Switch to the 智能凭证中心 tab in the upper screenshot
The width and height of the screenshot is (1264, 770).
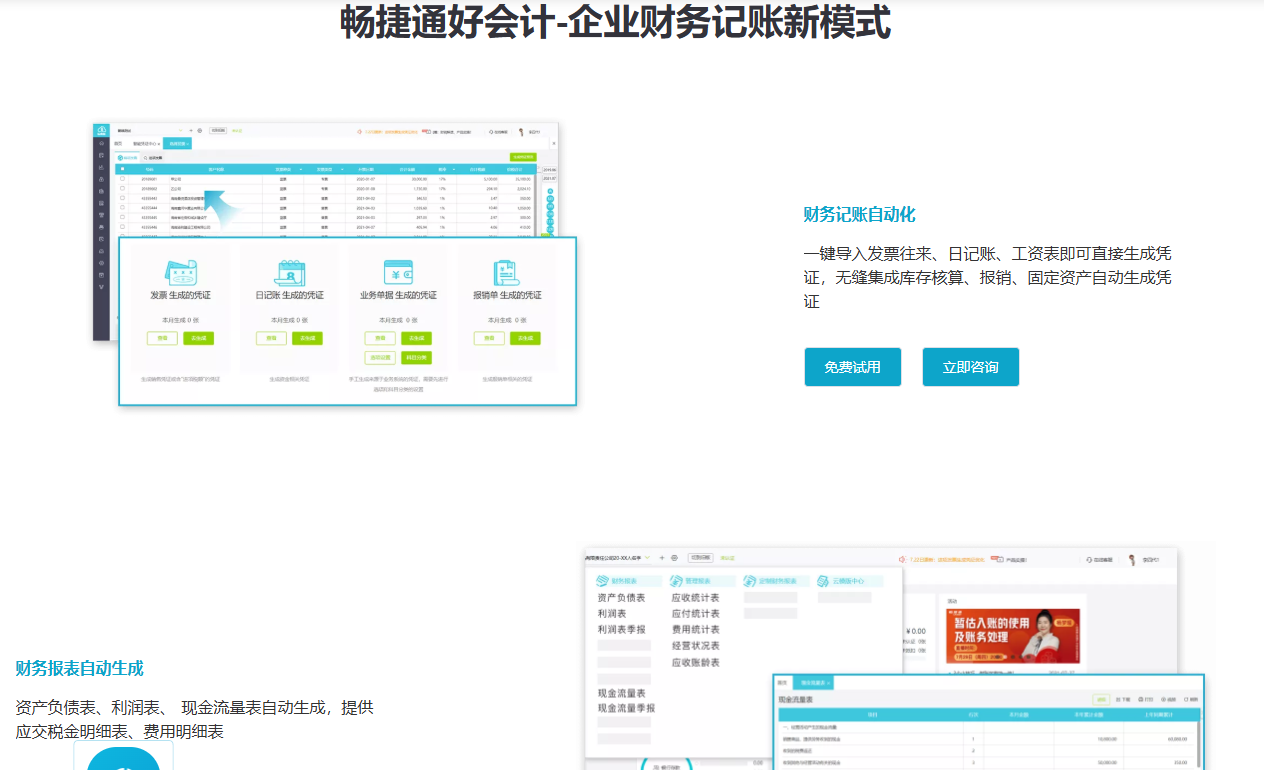coord(146,144)
